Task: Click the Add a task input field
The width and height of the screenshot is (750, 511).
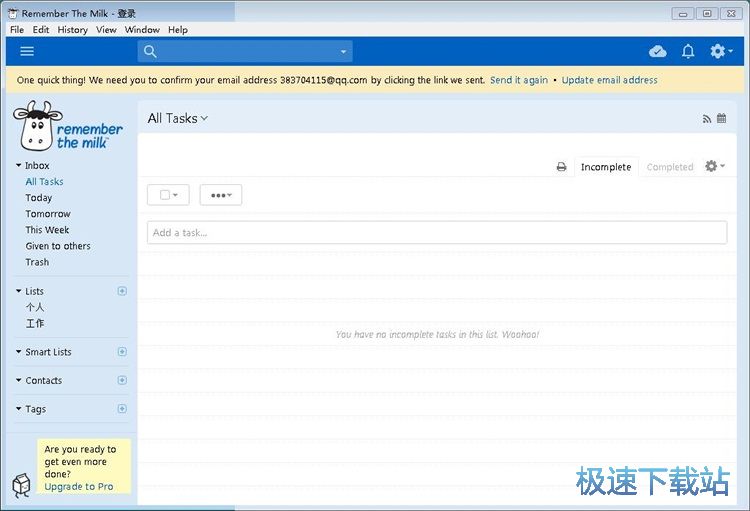Action: (437, 233)
